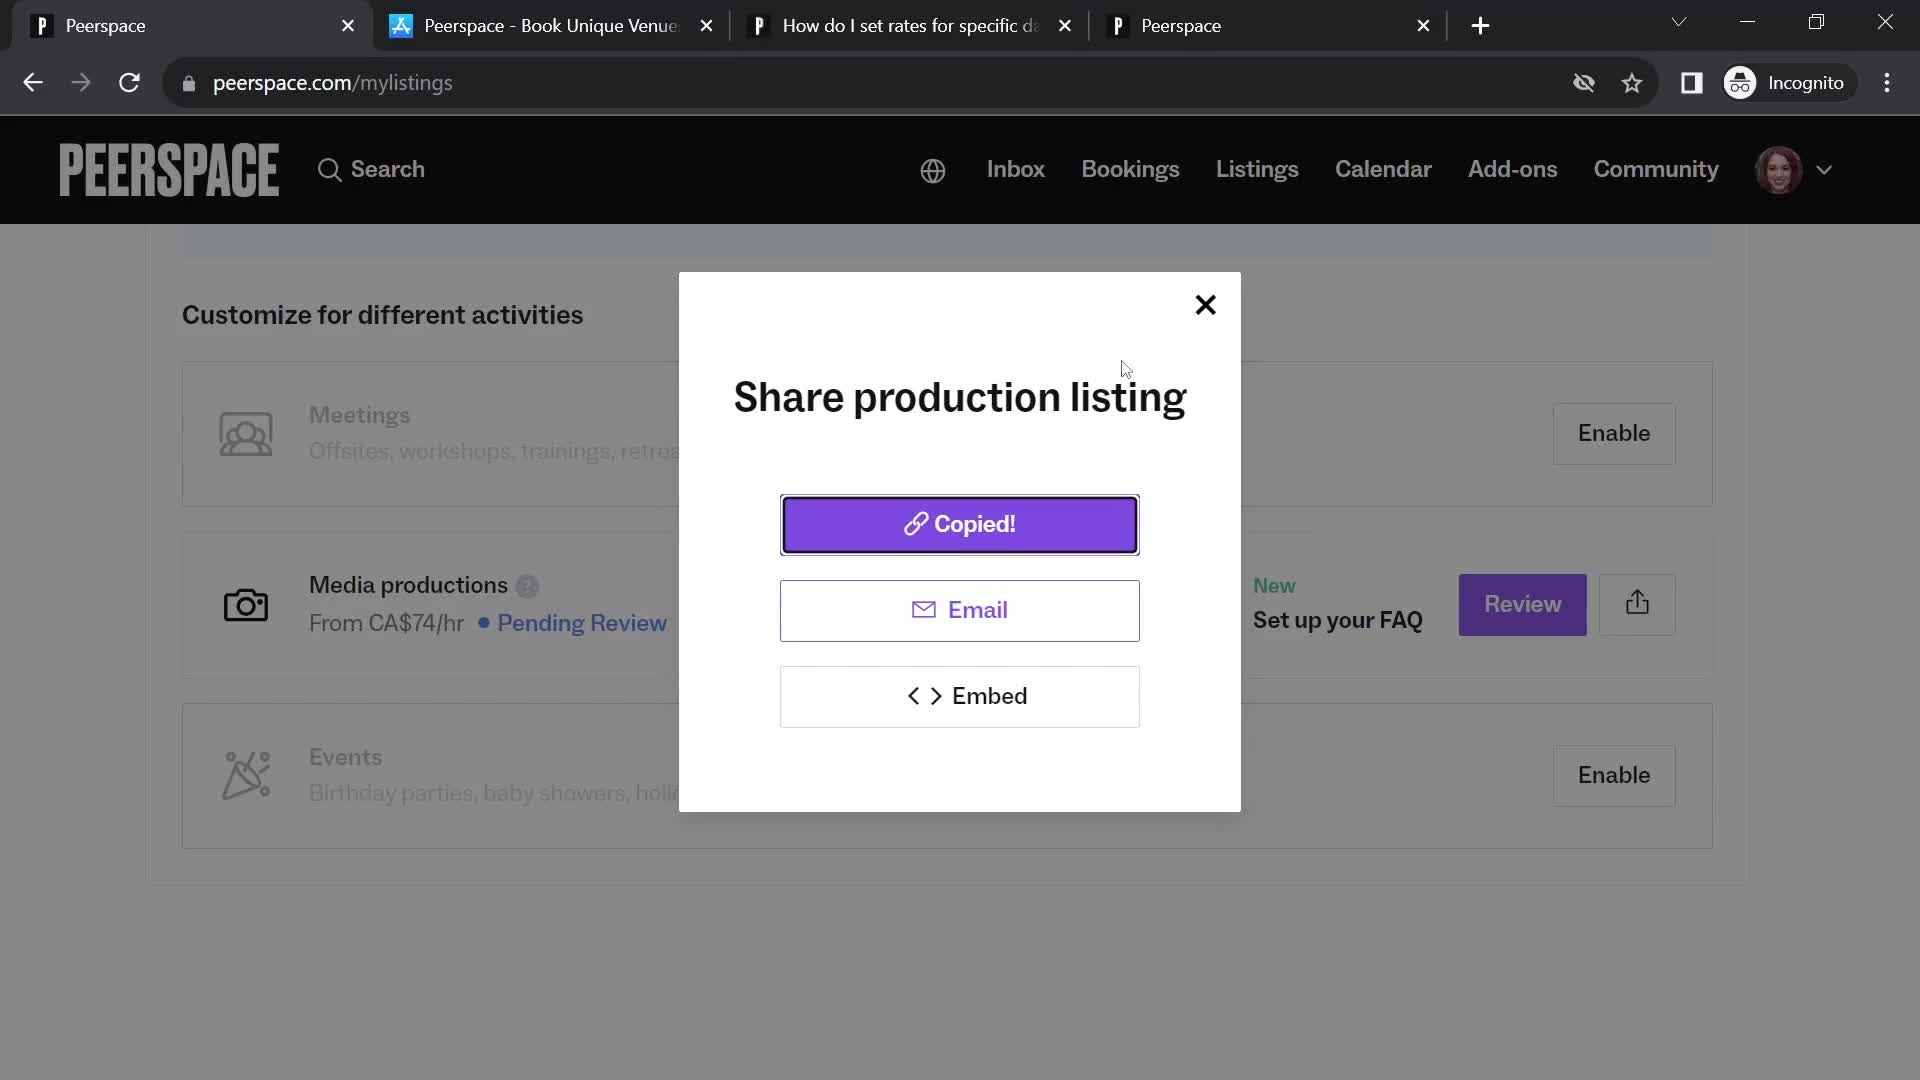The image size is (1920, 1080).
Task: Click the user profile avatar icon
Action: [1779, 169]
